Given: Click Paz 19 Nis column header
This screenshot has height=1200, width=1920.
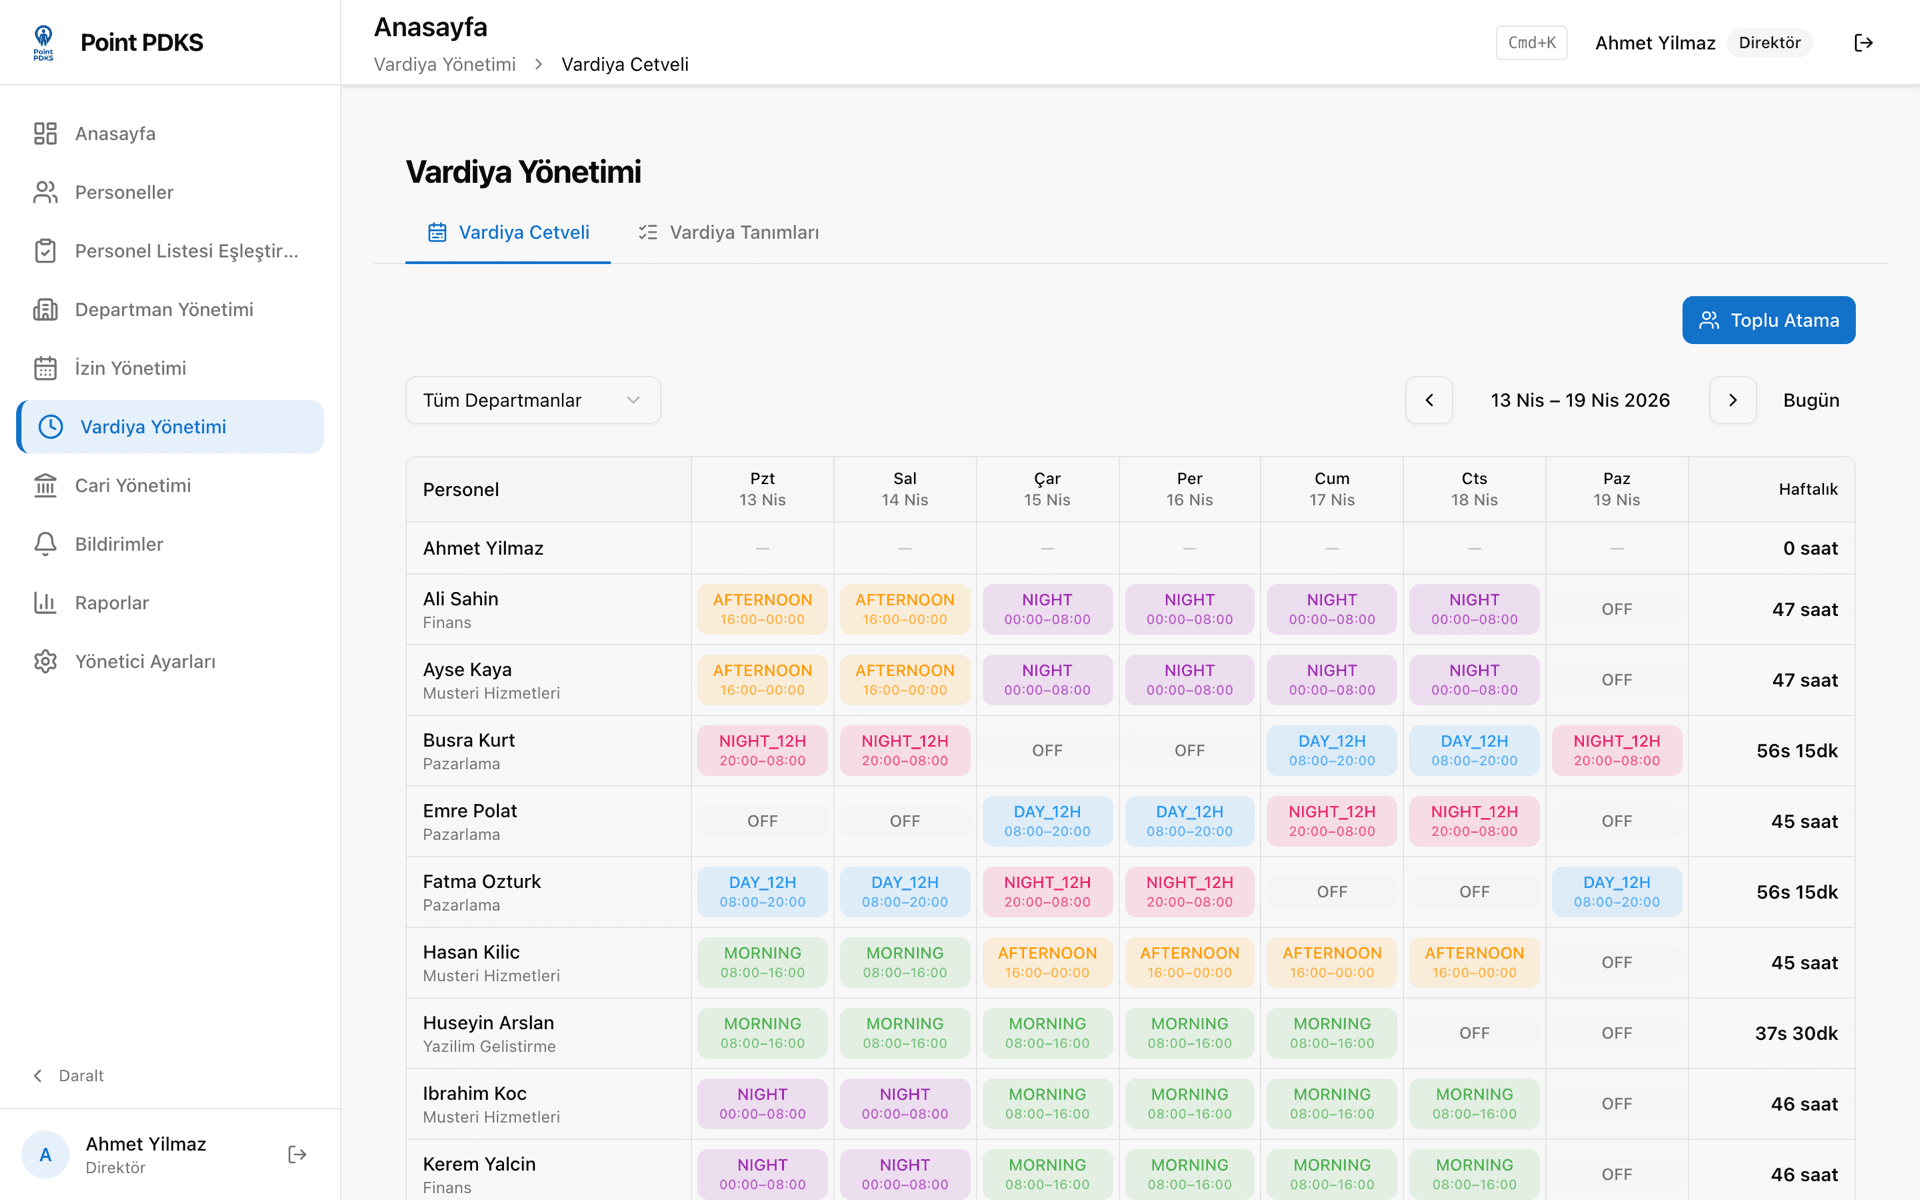Looking at the screenshot, I should point(1617,489).
